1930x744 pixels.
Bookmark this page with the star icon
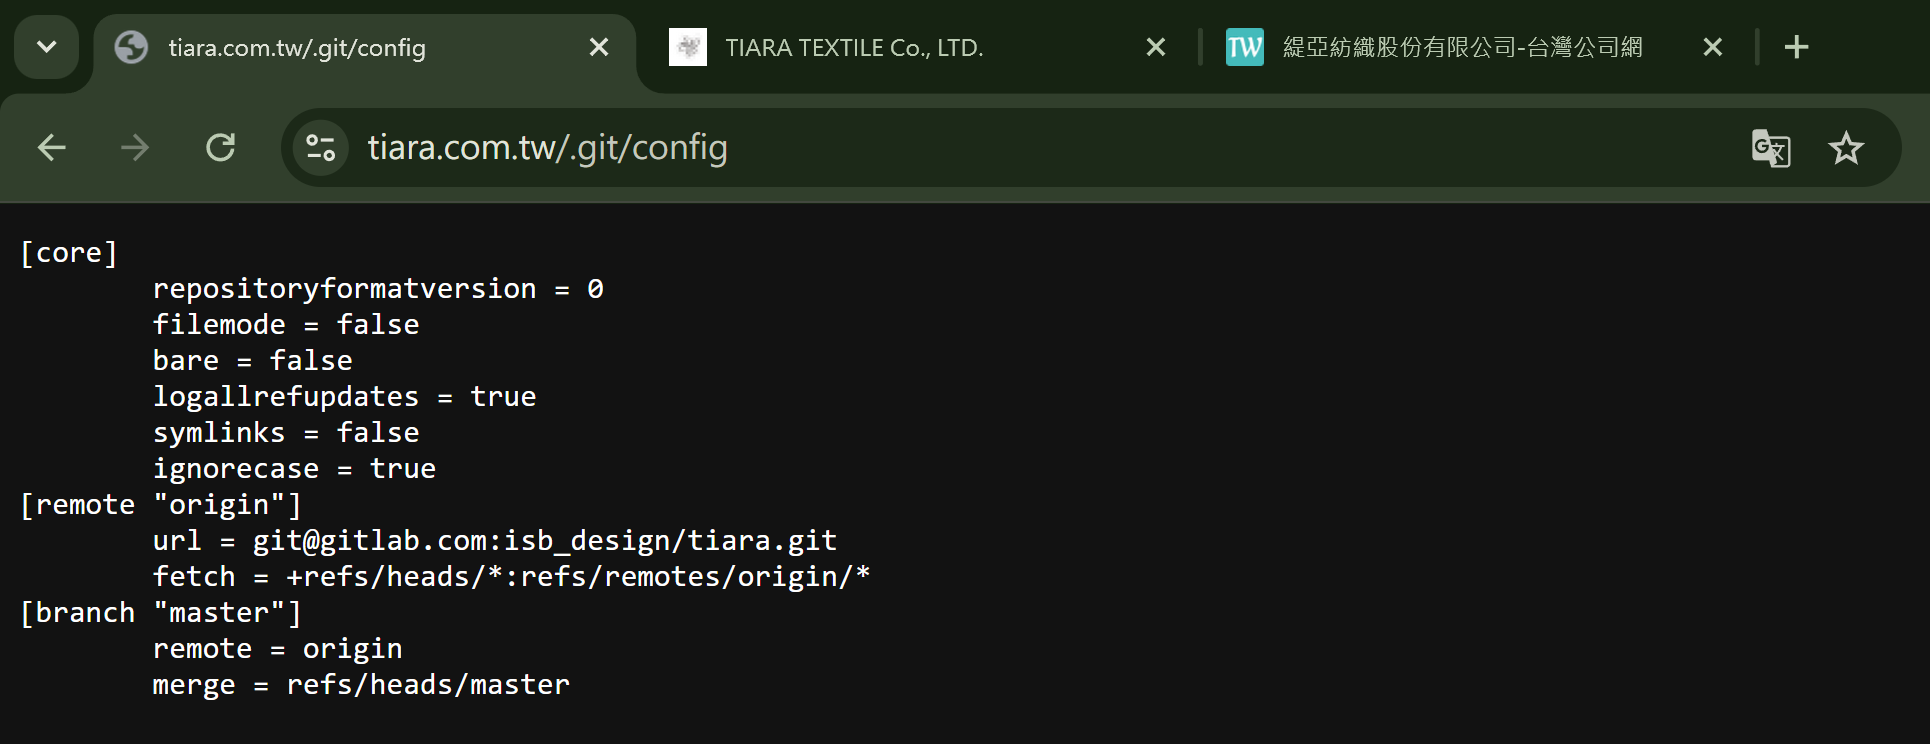[x=1846, y=148]
